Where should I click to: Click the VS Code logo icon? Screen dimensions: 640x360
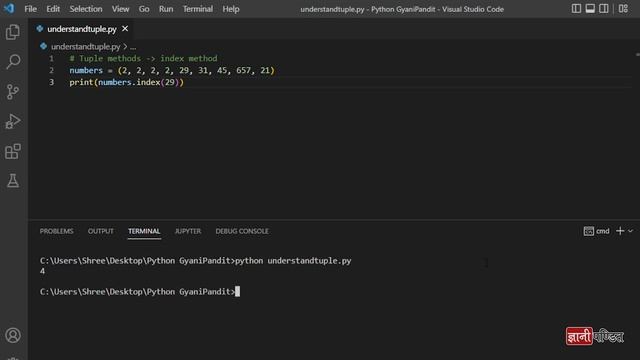tap(9, 8)
